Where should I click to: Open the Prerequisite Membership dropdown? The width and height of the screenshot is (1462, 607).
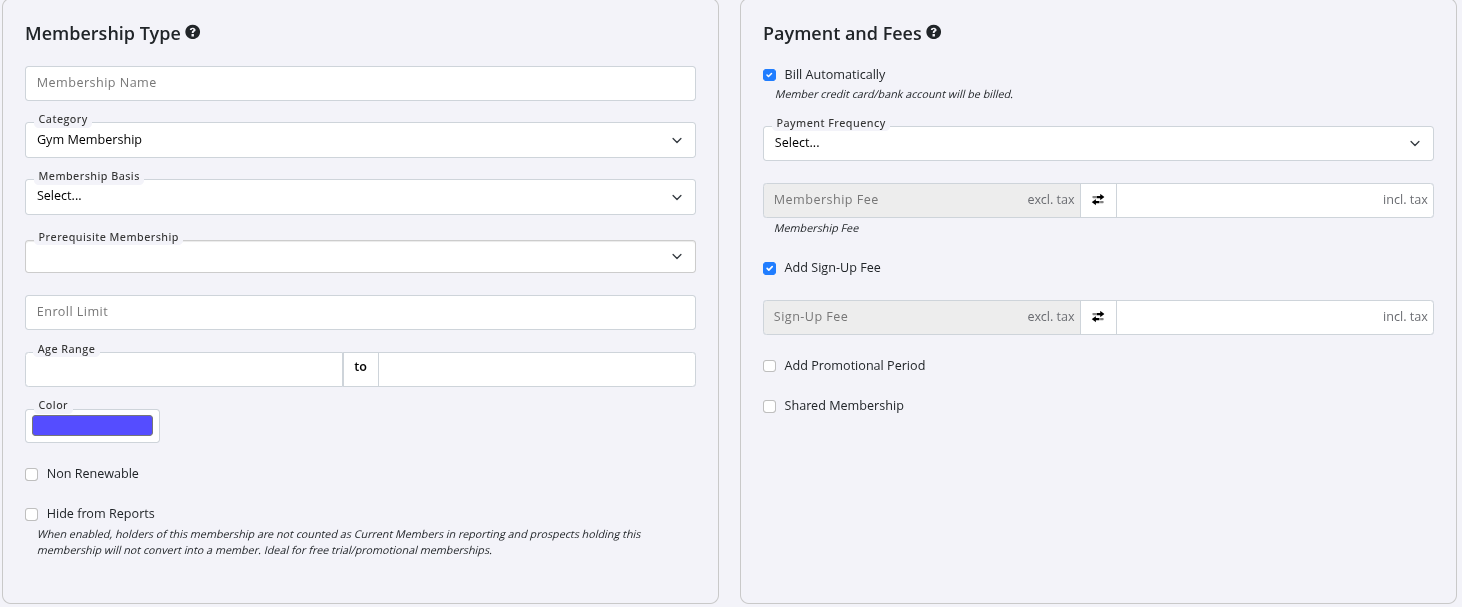(x=360, y=257)
